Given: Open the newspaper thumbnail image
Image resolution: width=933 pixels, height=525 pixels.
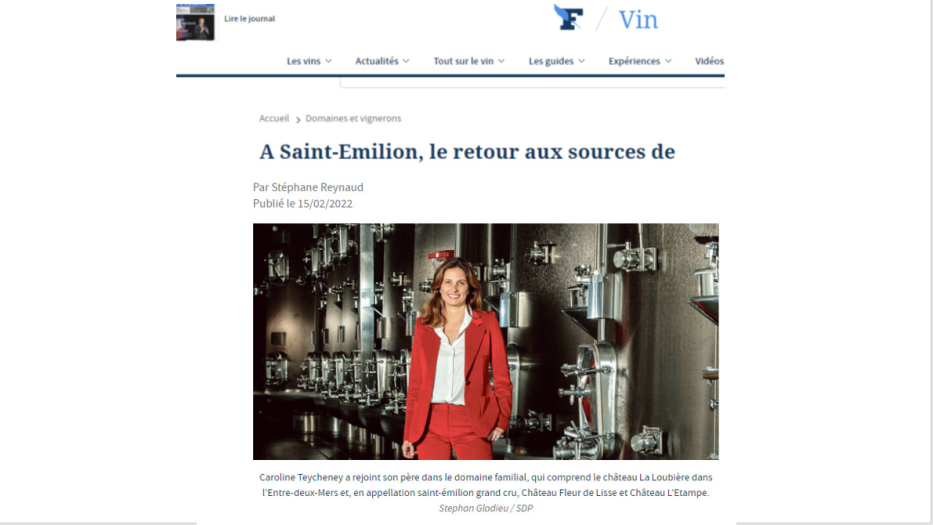Looking at the screenshot, I should coord(195,22).
